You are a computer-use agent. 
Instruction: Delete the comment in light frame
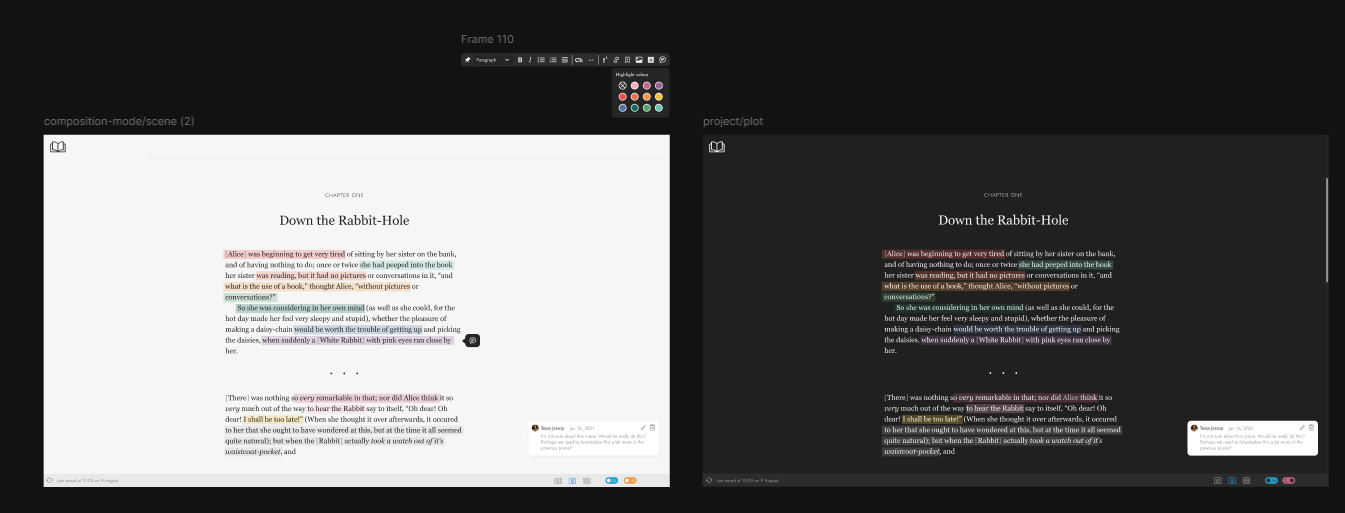click(x=652, y=428)
